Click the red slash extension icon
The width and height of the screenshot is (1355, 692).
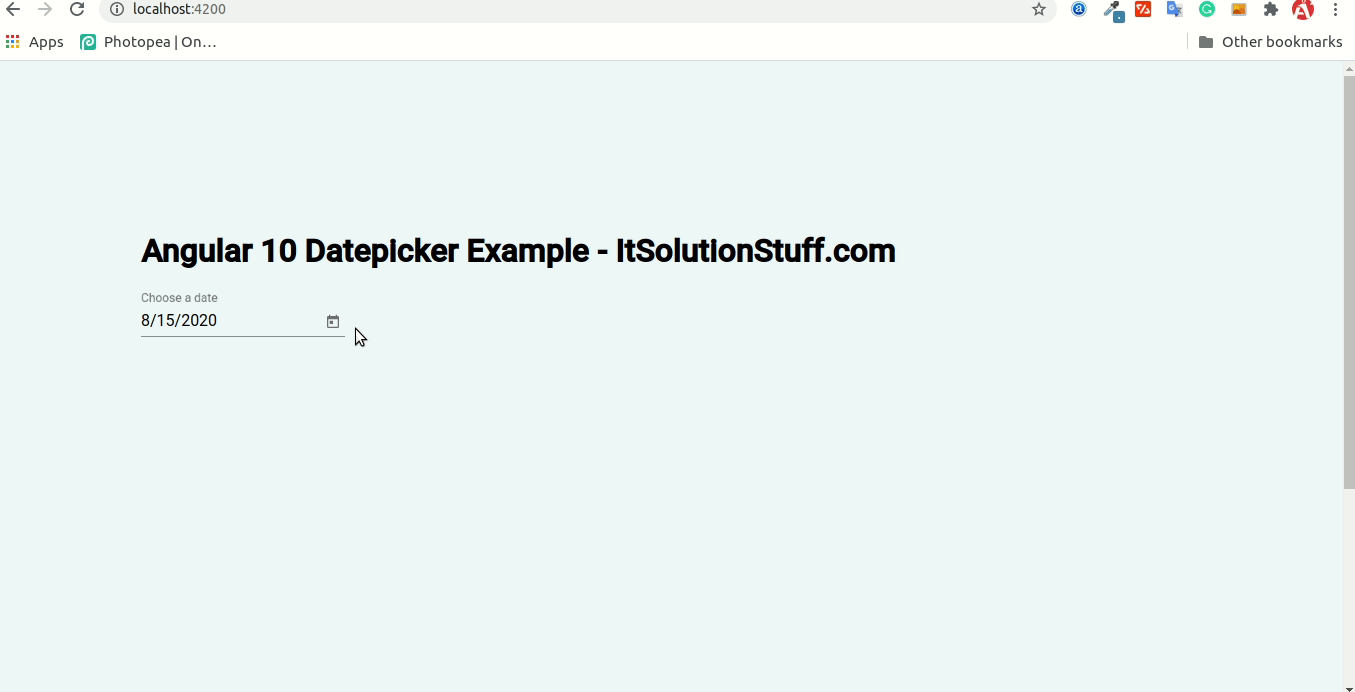tap(1143, 9)
